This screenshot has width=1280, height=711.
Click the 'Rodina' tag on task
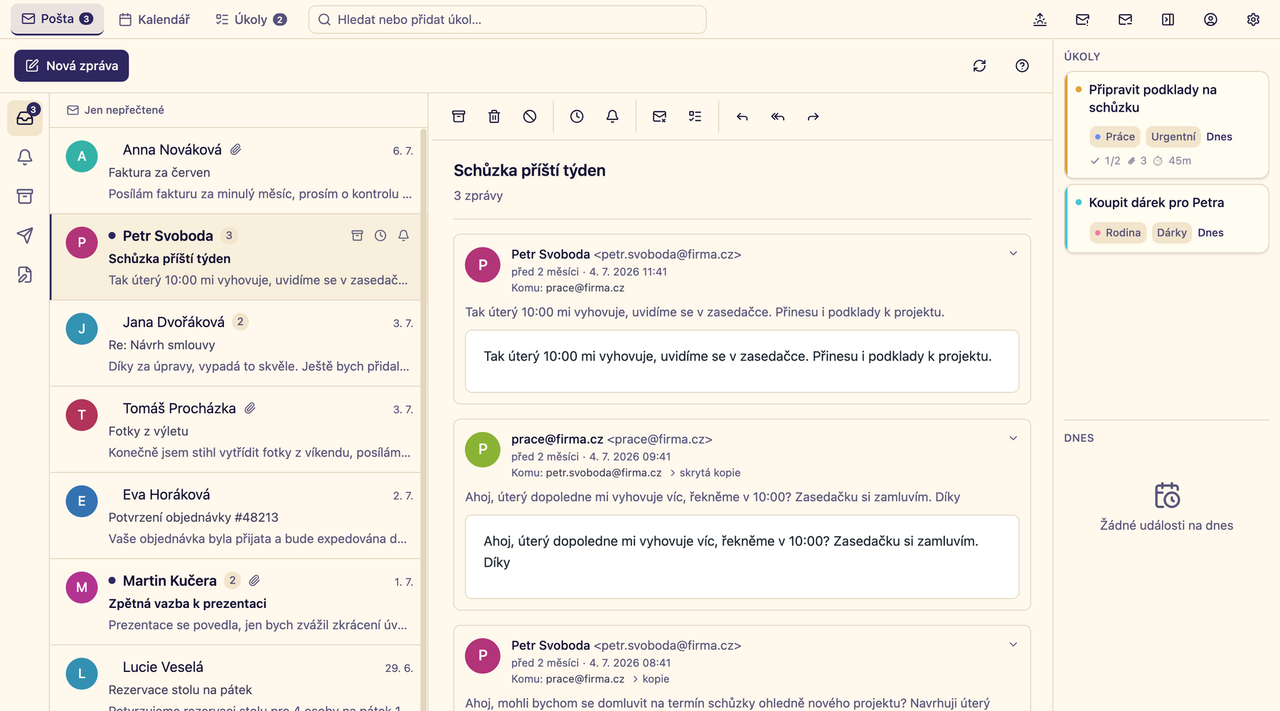tap(1118, 233)
